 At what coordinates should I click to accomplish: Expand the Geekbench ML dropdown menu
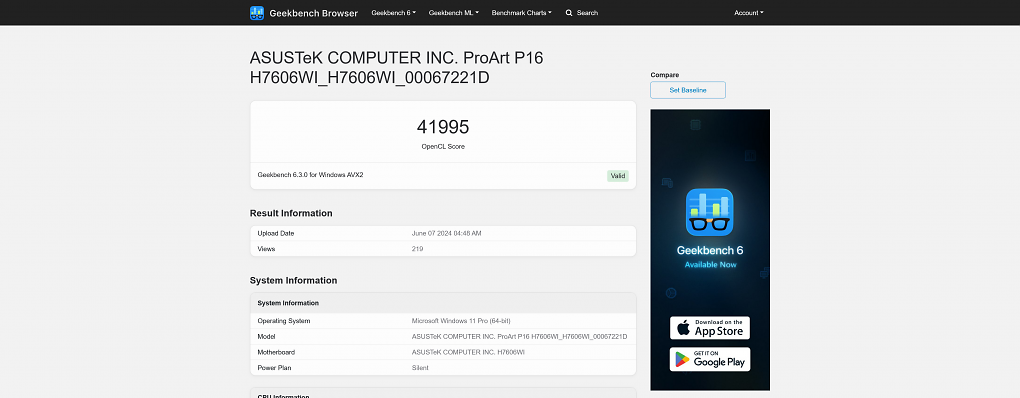click(x=453, y=13)
